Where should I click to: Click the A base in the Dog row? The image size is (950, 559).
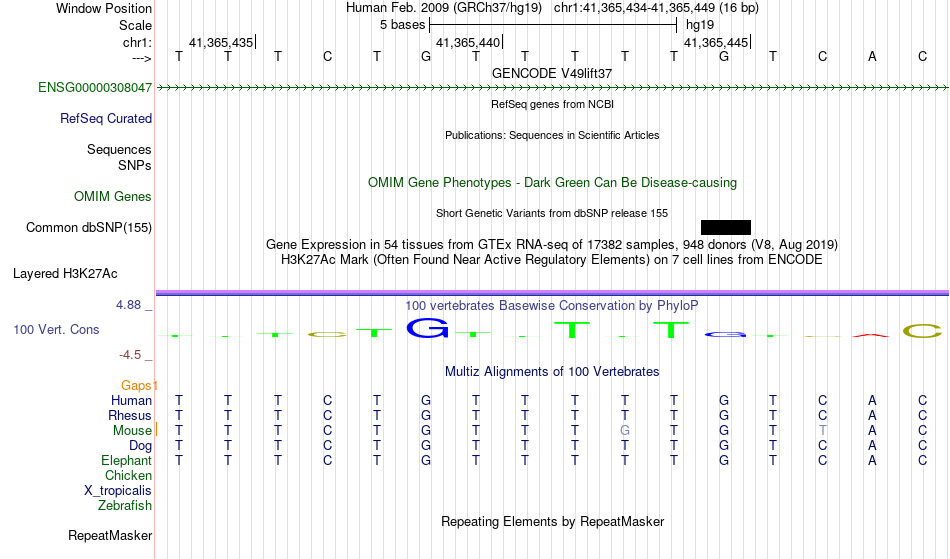point(872,446)
